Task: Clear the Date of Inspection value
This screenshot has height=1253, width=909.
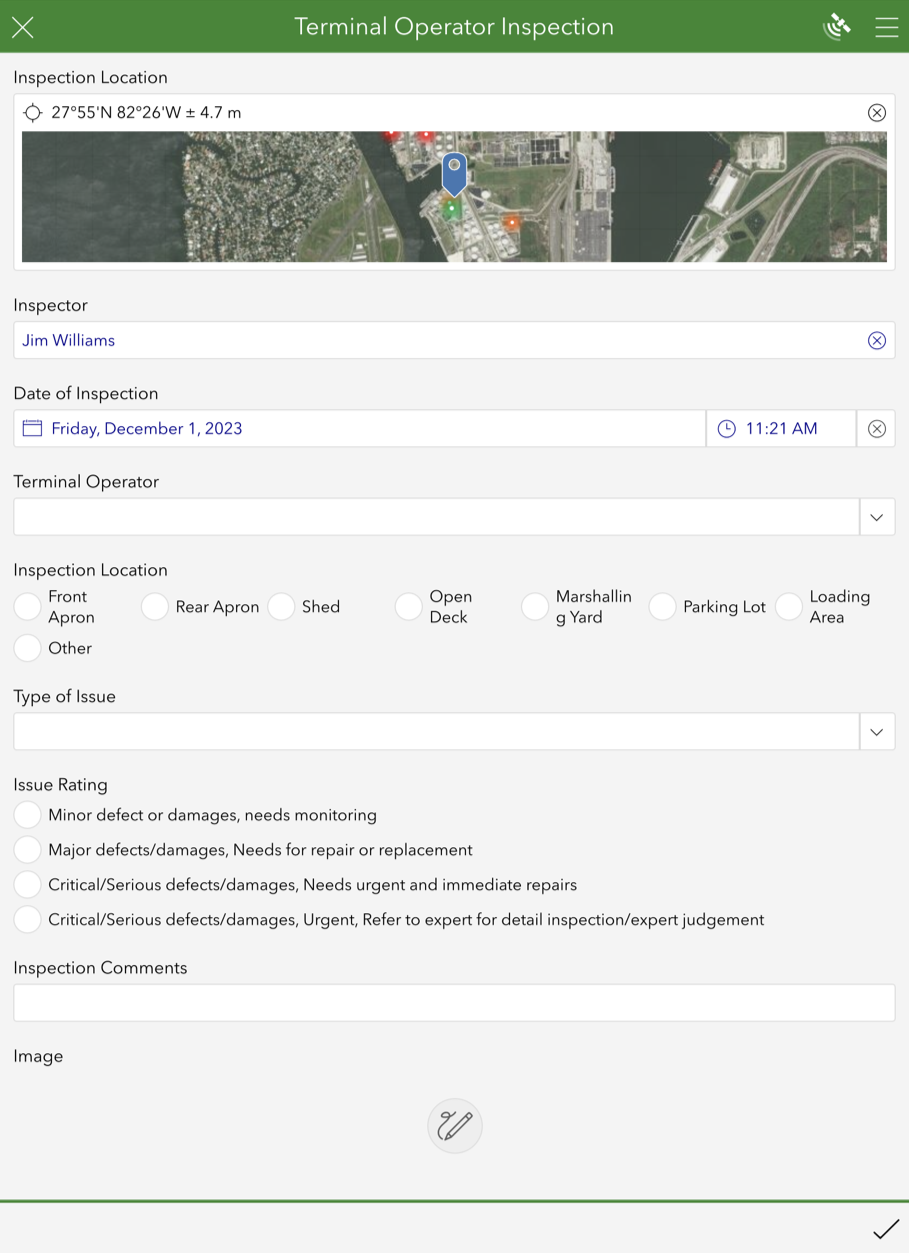Action: [876, 428]
